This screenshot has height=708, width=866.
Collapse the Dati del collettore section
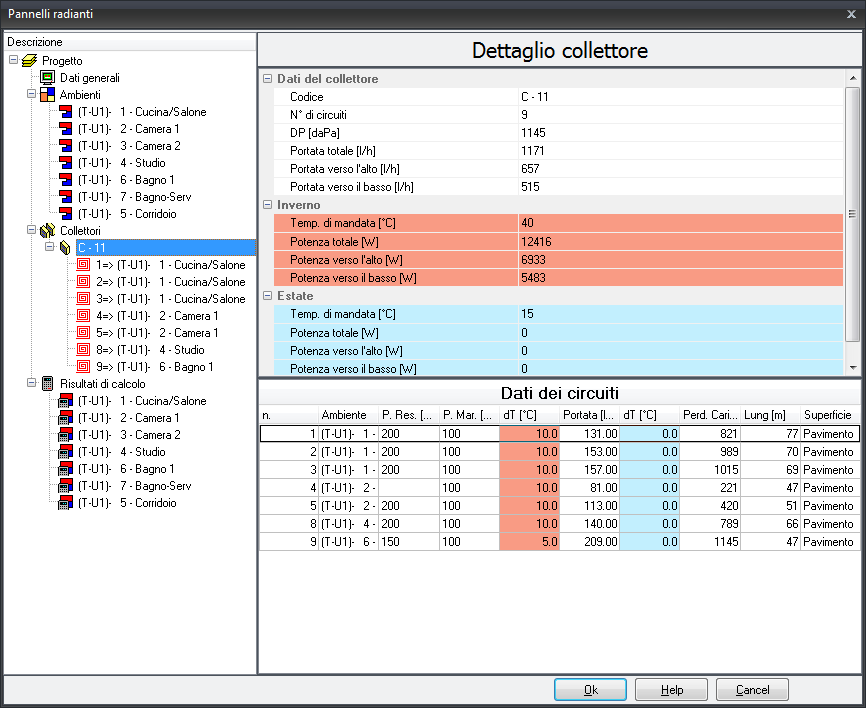(267, 79)
